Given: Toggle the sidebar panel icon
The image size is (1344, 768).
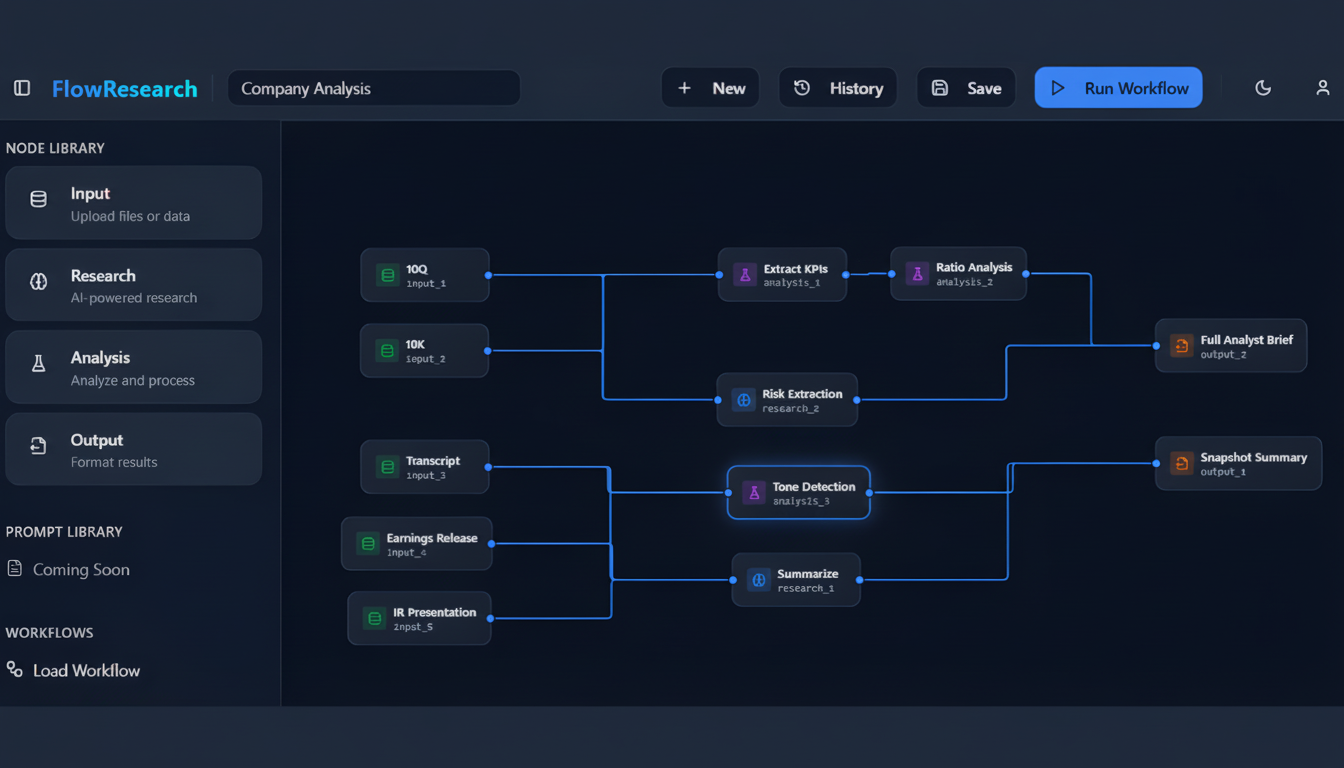Looking at the screenshot, I should click(22, 88).
